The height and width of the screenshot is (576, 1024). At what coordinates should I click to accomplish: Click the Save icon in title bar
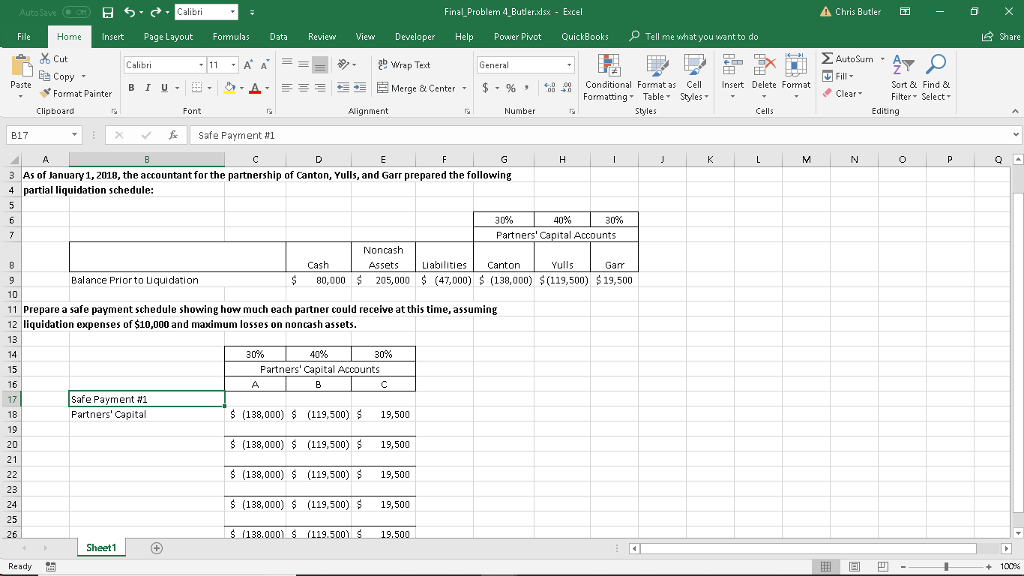tap(108, 12)
